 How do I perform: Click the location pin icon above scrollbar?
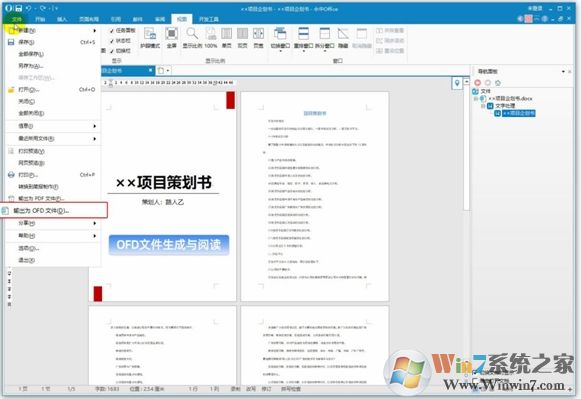(x=457, y=83)
